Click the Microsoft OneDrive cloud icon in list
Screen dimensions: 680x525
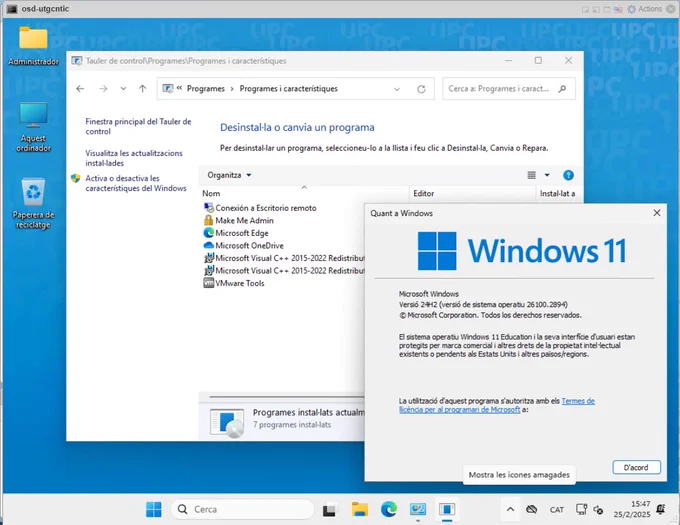[x=209, y=245]
